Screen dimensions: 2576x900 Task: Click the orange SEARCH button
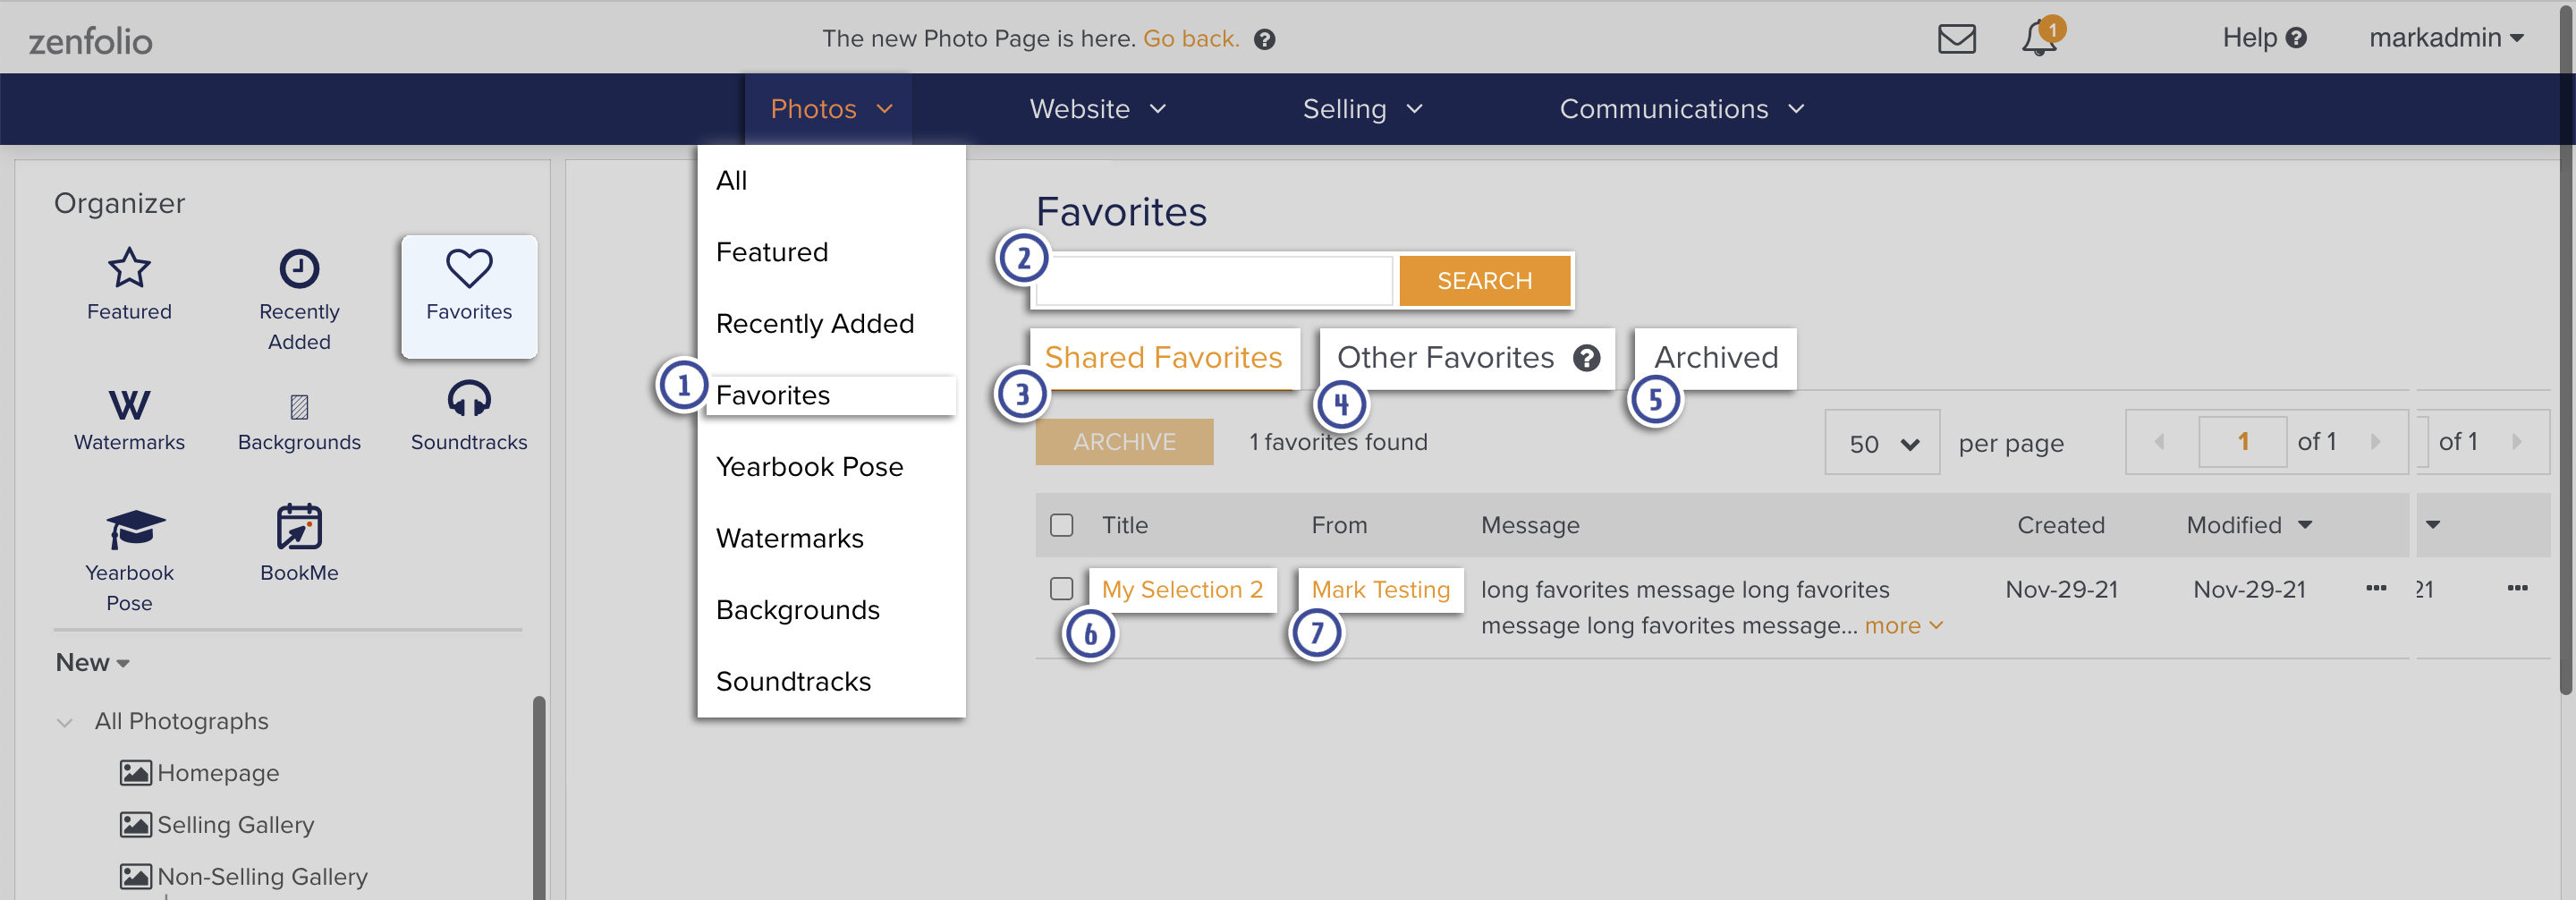tap(1484, 281)
